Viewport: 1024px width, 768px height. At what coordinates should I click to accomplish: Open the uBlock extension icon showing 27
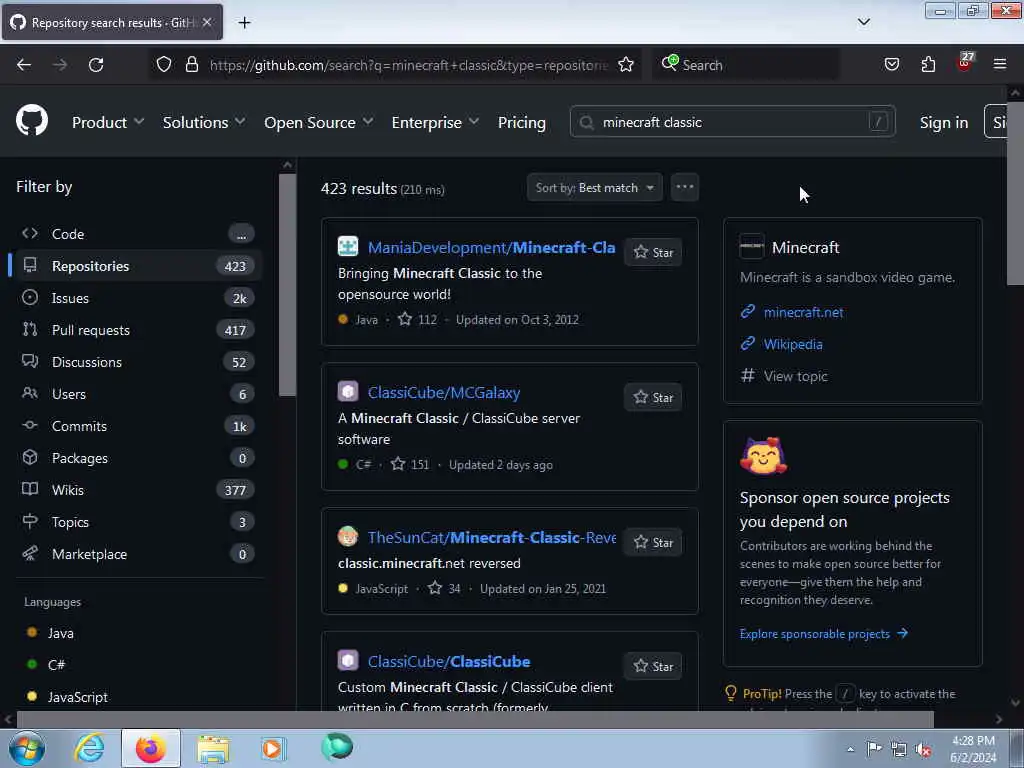[x=965, y=62]
